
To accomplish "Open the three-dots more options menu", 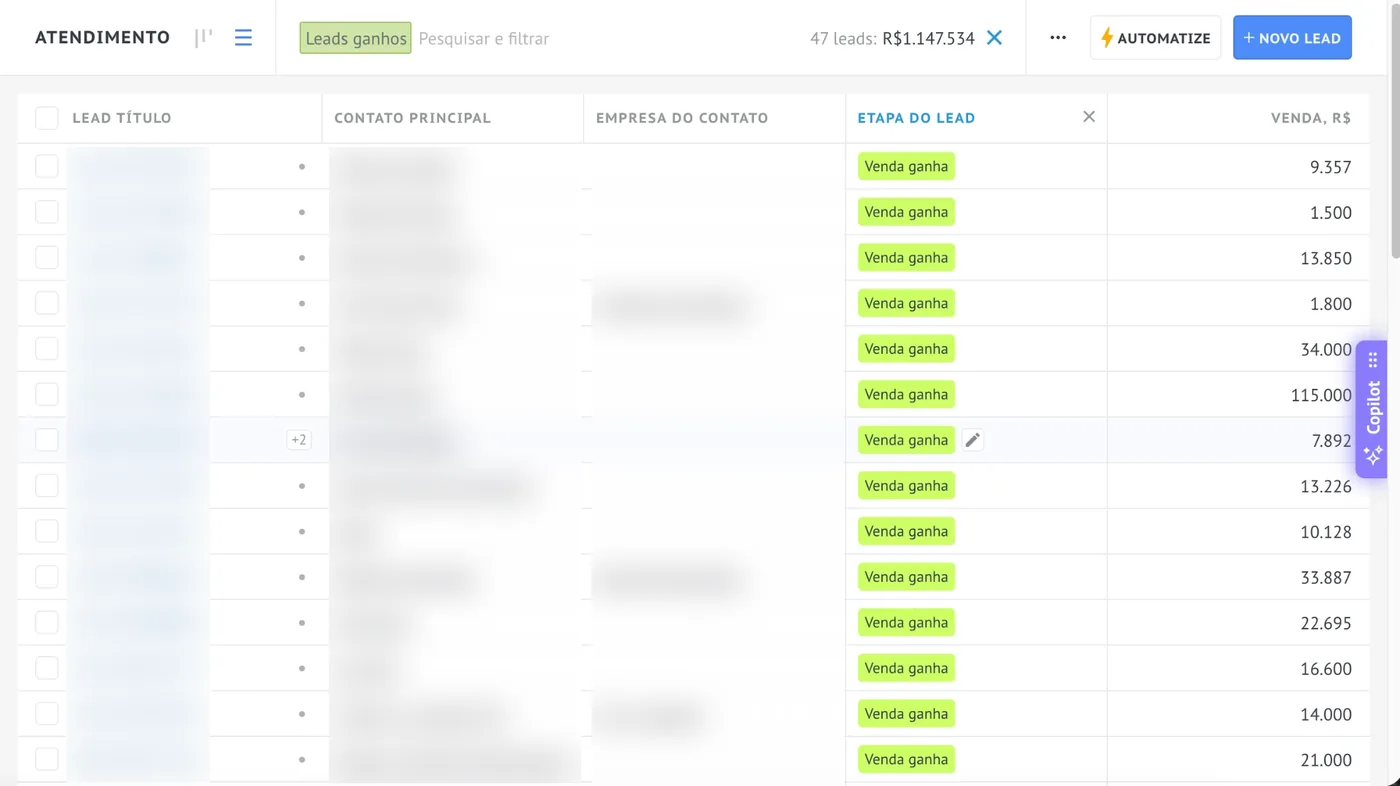I will 1058,38.
